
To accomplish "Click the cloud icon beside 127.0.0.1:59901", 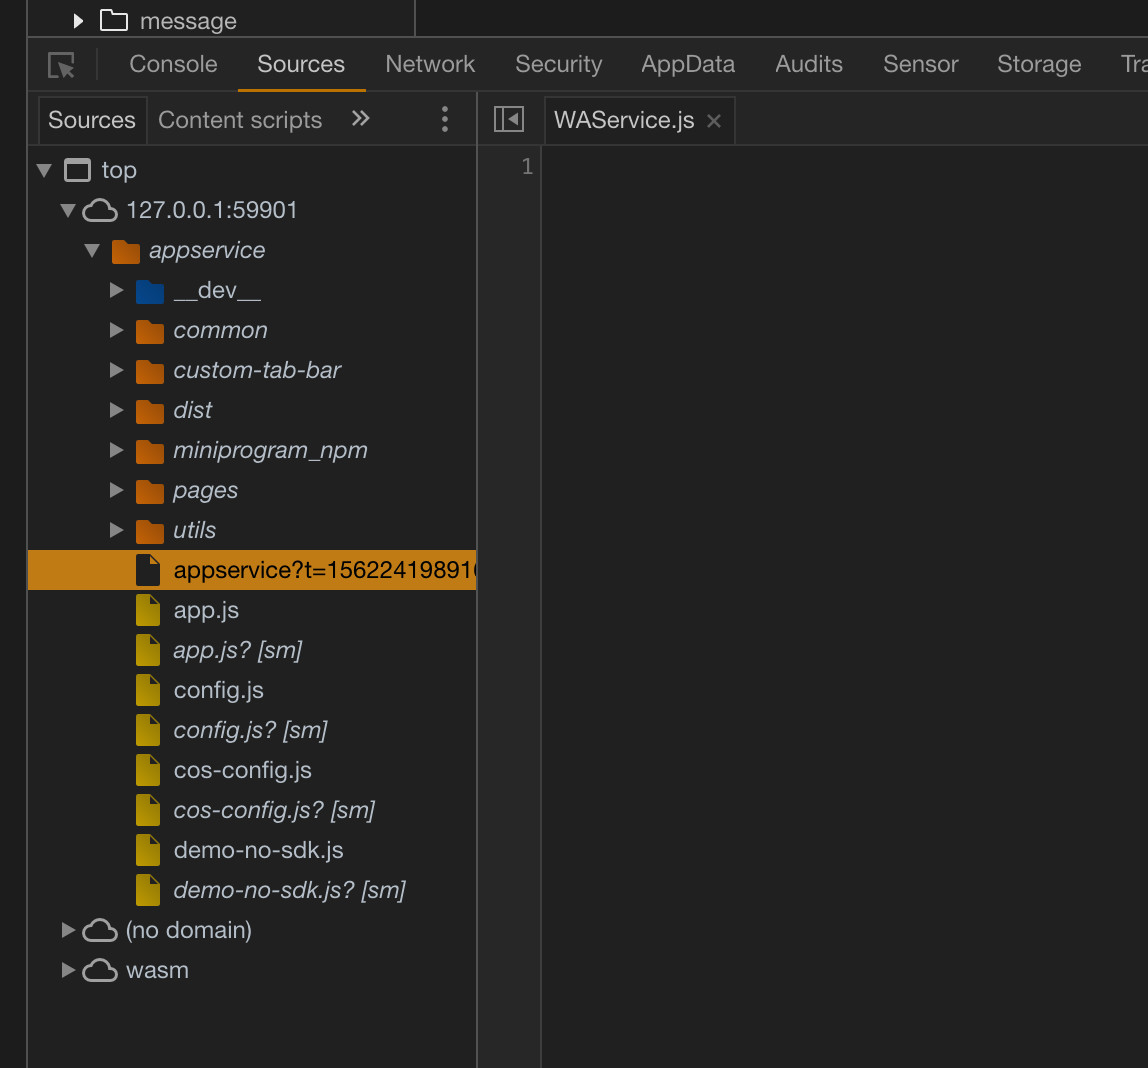I will [100, 211].
